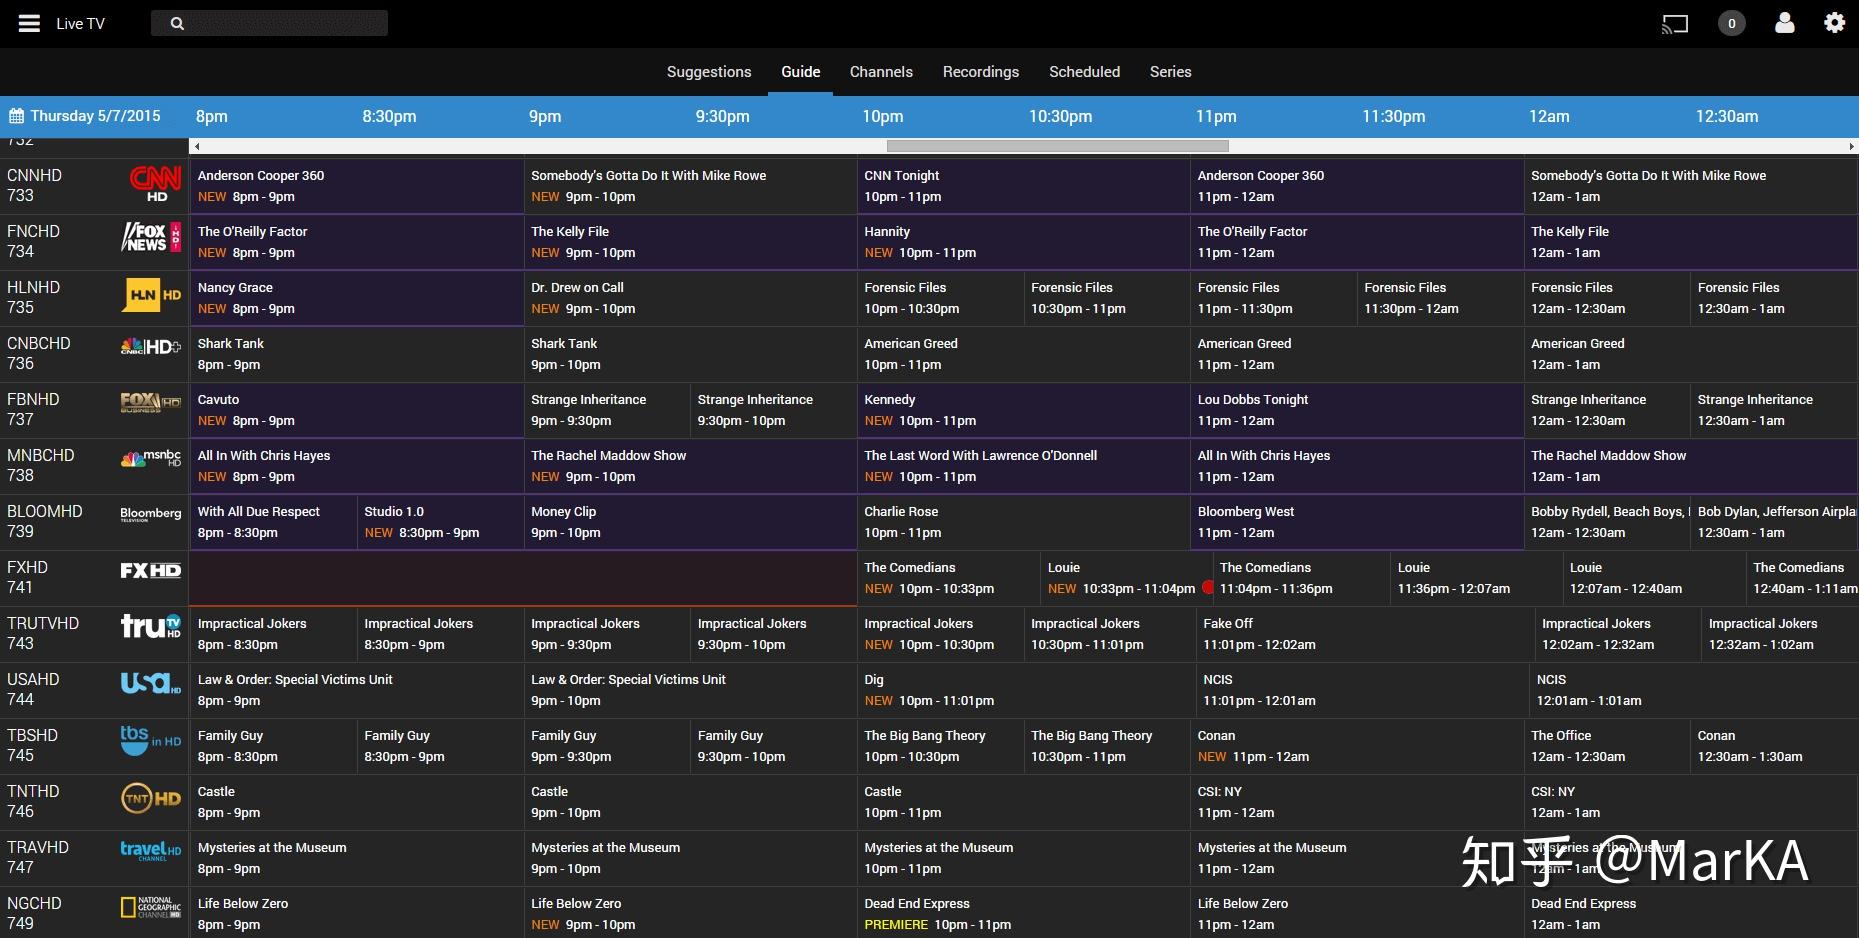Select the Fox News HD channel logo
Image resolution: width=1859 pixels, height=938 pixels.
(x=151, y=238)
